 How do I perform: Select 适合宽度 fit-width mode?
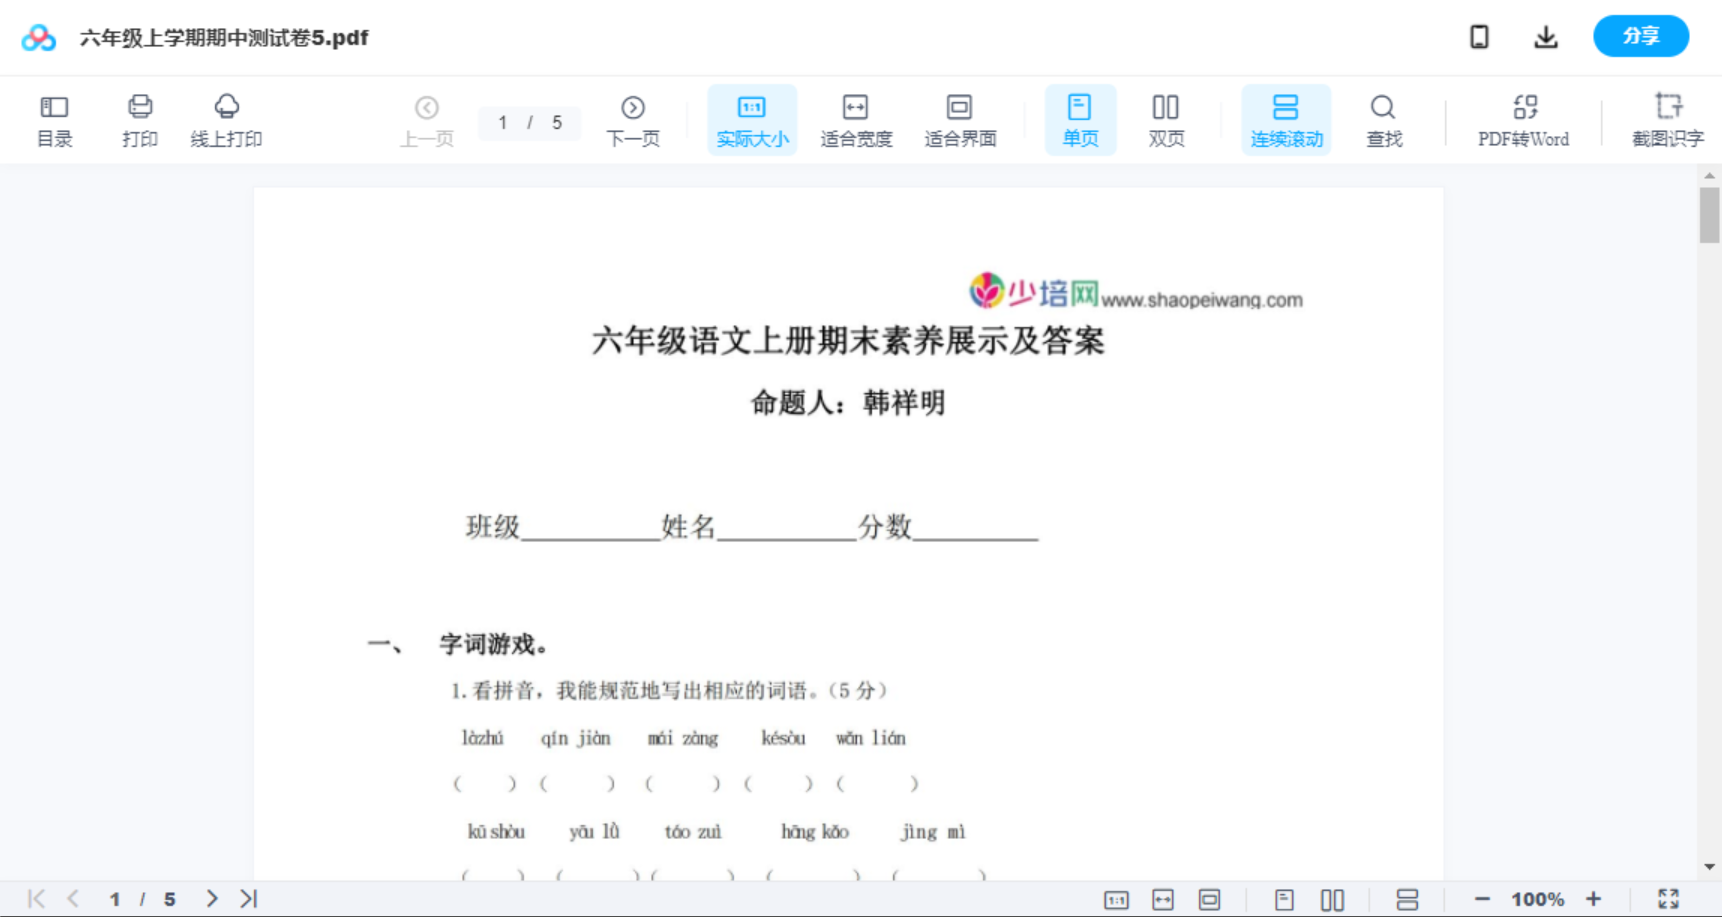(856, 119)
